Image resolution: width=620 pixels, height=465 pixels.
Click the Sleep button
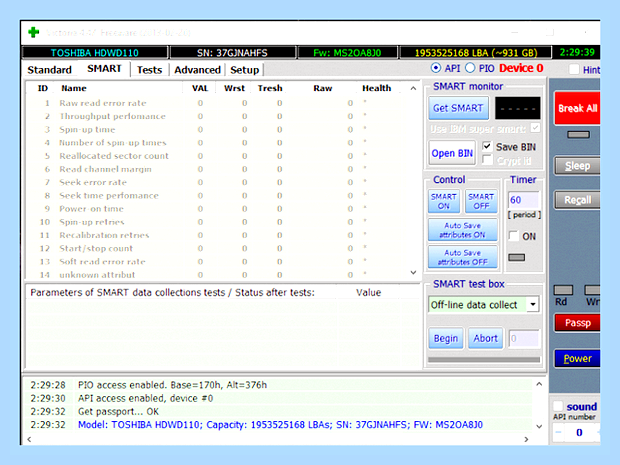[x=577, y=166]
